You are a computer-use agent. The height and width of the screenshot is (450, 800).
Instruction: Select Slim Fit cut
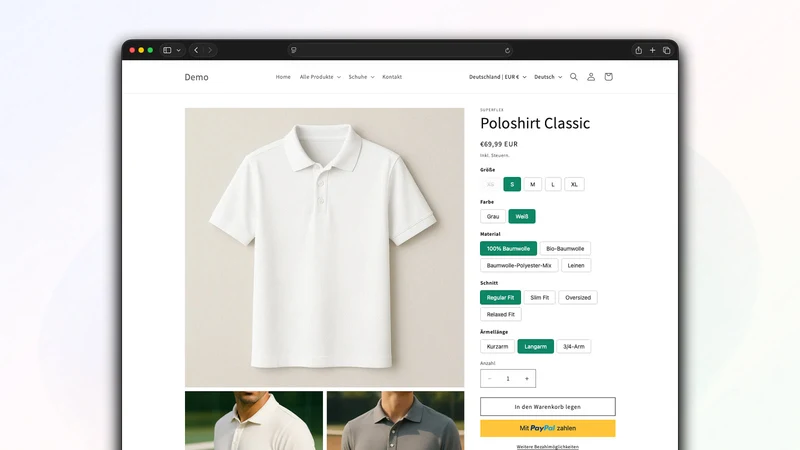pyautogui.click(x=540, y=297)
